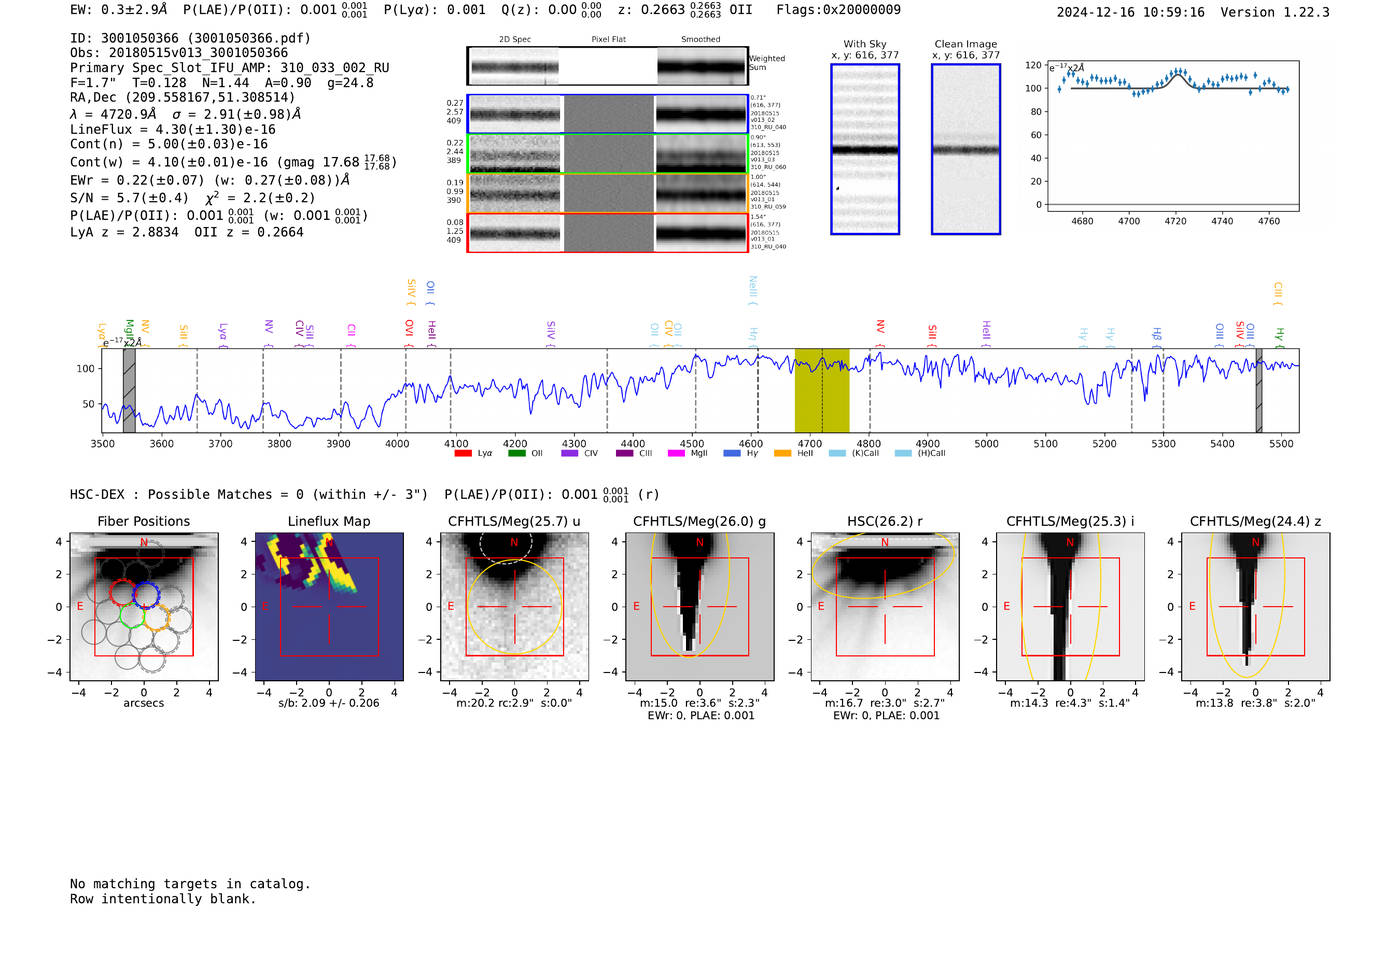This screenshot has height=953, width=1400.
Task: Click the hatched gray band near 3550
Action: [x=129, y=391]
